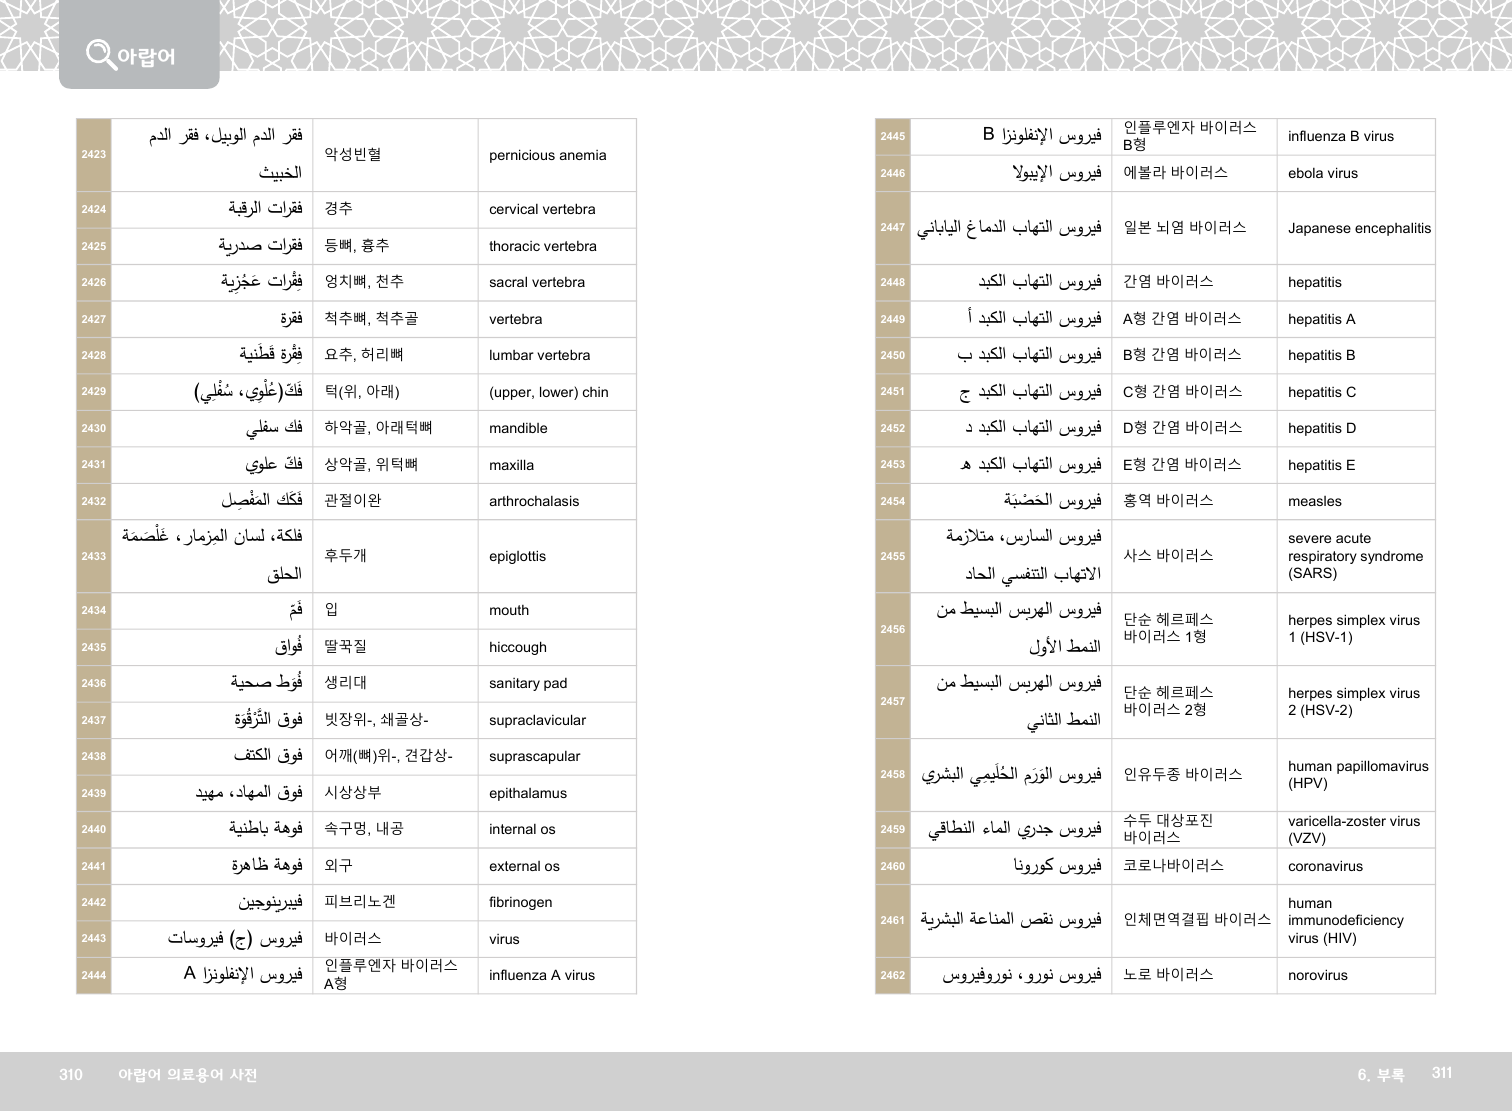Select the 'sanitary pad' entry text
This screenshot has height=1111, width=1512.
pos(527,684)
